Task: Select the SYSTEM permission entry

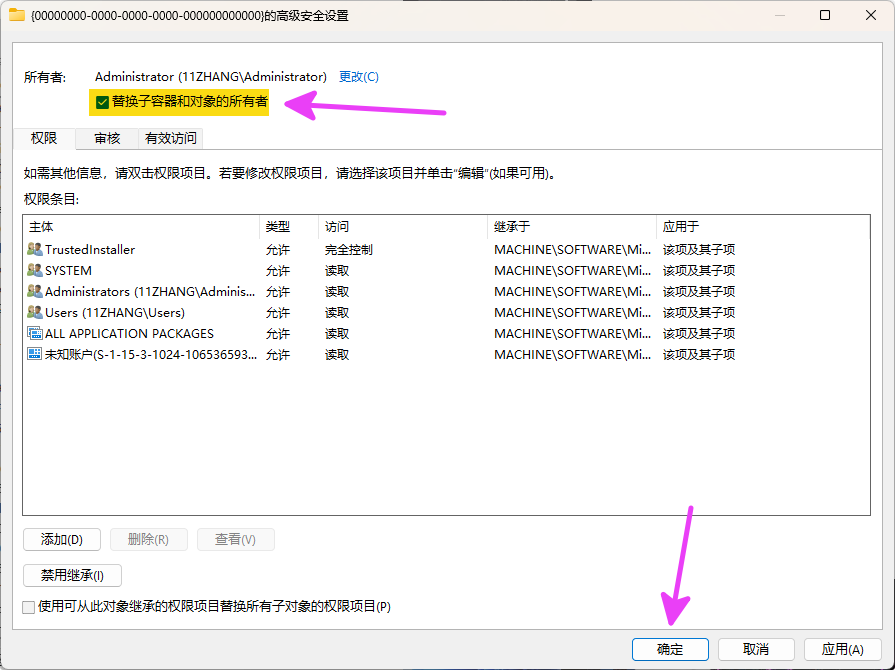Action: pos(446,271)
